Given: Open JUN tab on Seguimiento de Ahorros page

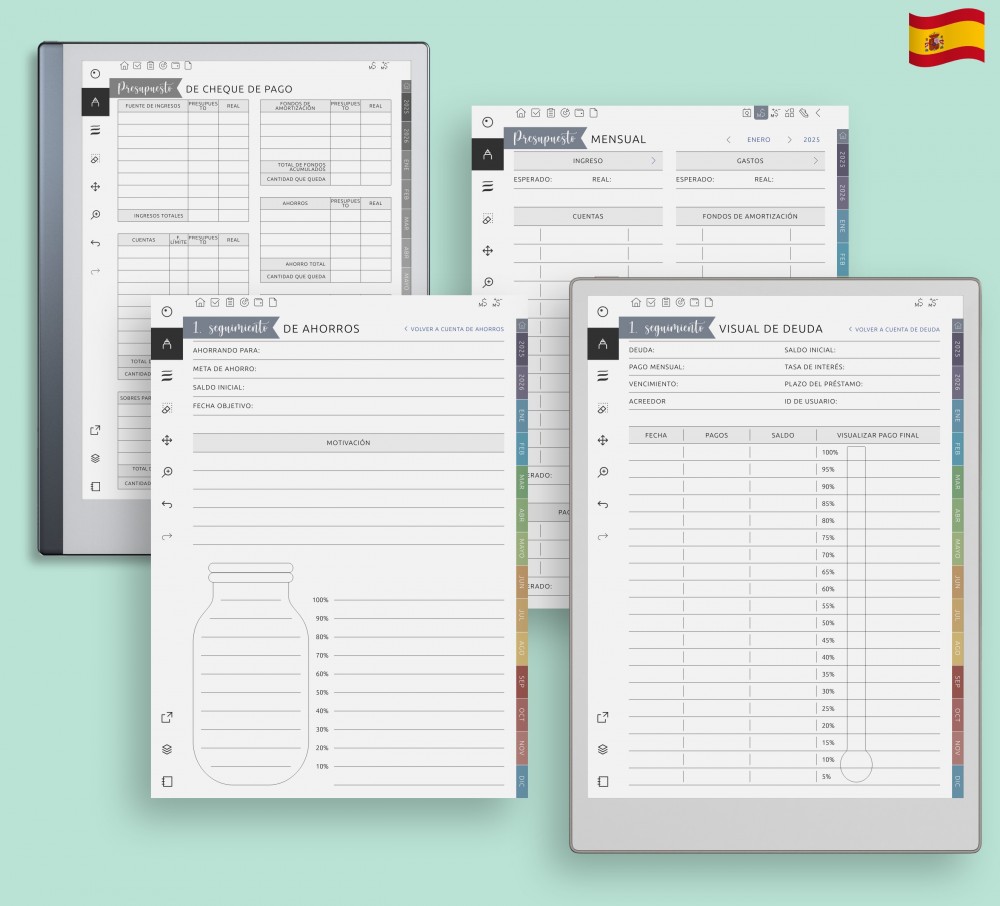Looking at the screenshot, I should point(522,581).
